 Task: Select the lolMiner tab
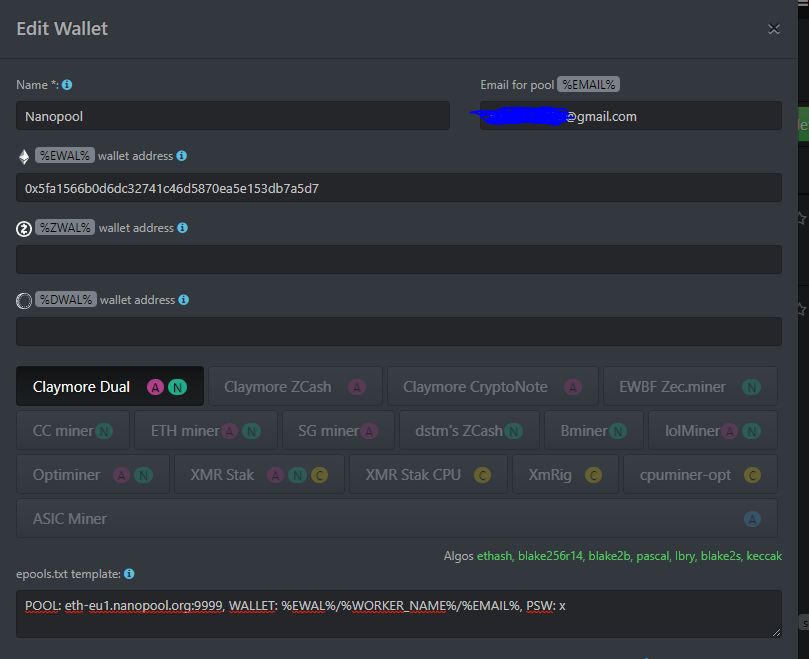[713, 430]
